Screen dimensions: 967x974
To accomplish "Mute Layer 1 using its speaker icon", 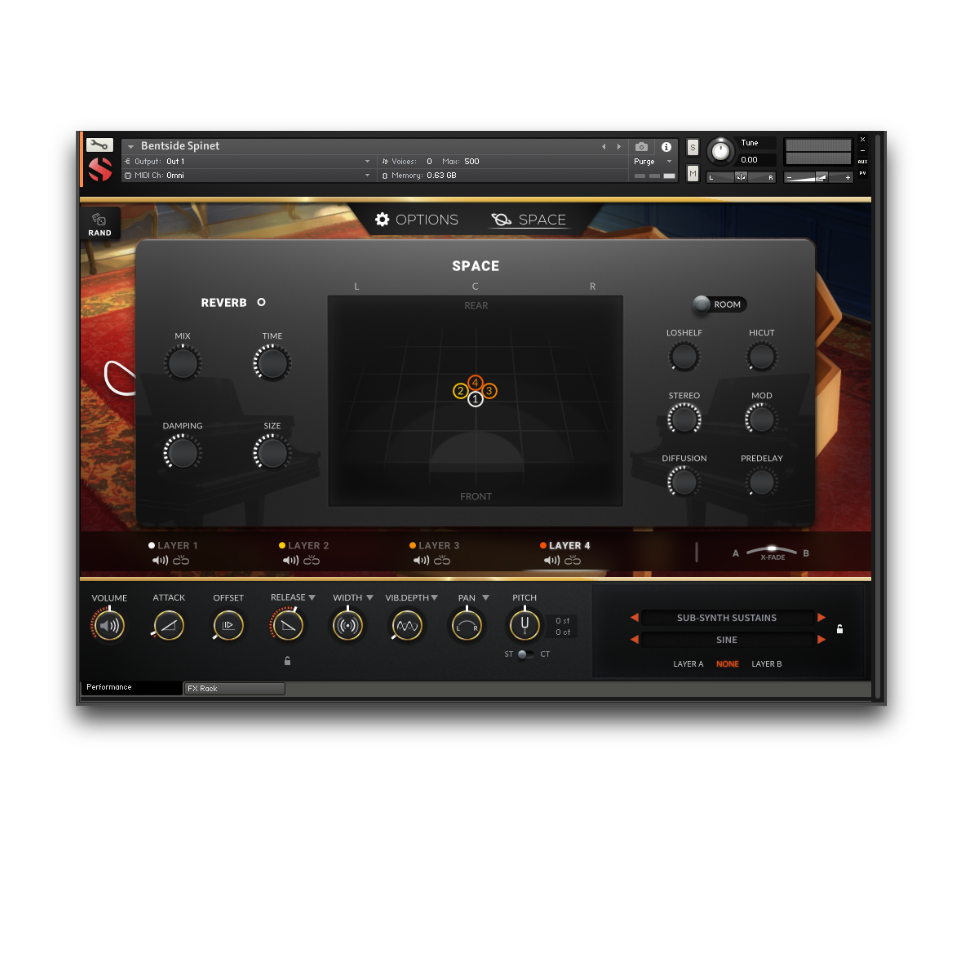I will 159,560.
